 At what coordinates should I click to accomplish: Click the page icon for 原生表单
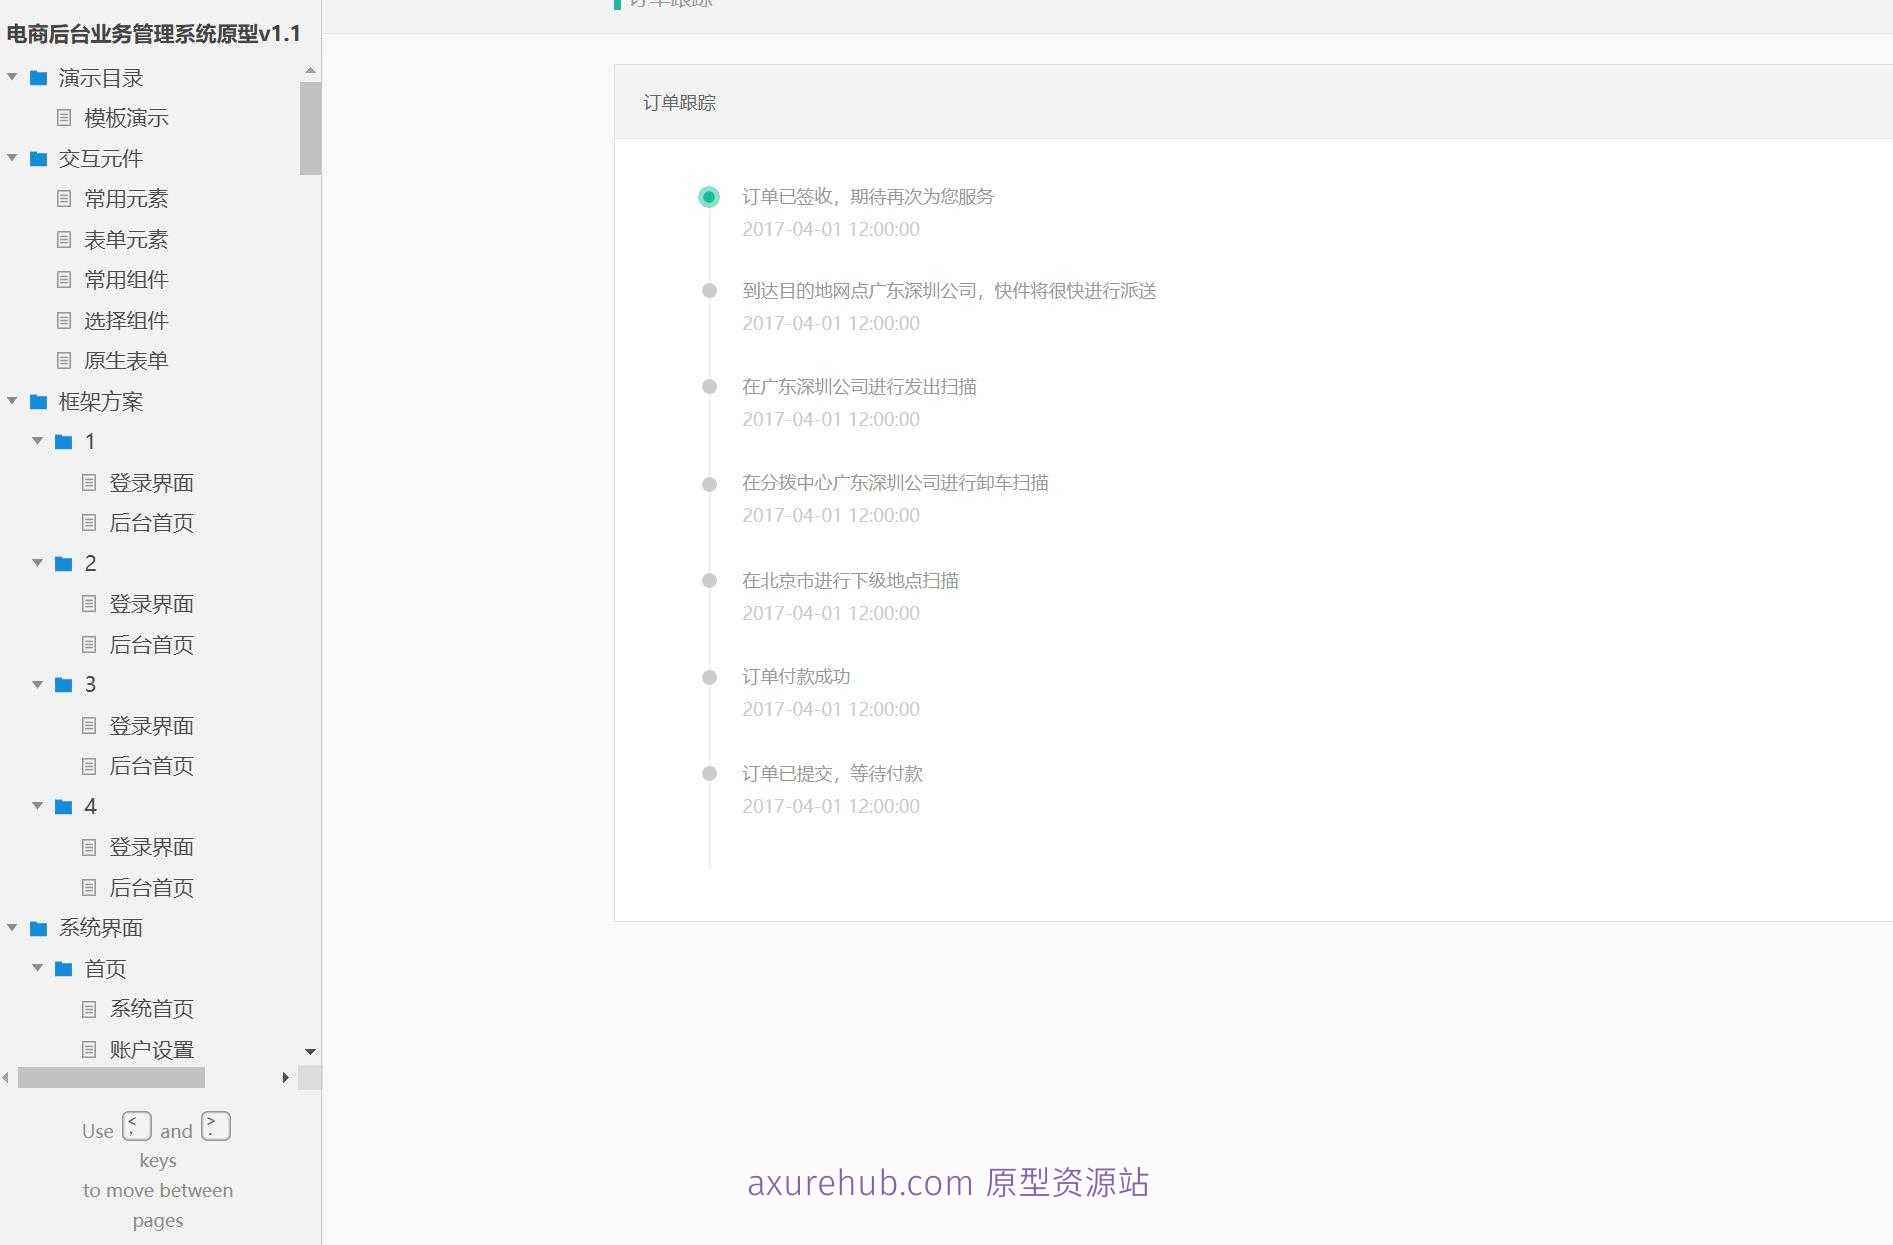63,360
